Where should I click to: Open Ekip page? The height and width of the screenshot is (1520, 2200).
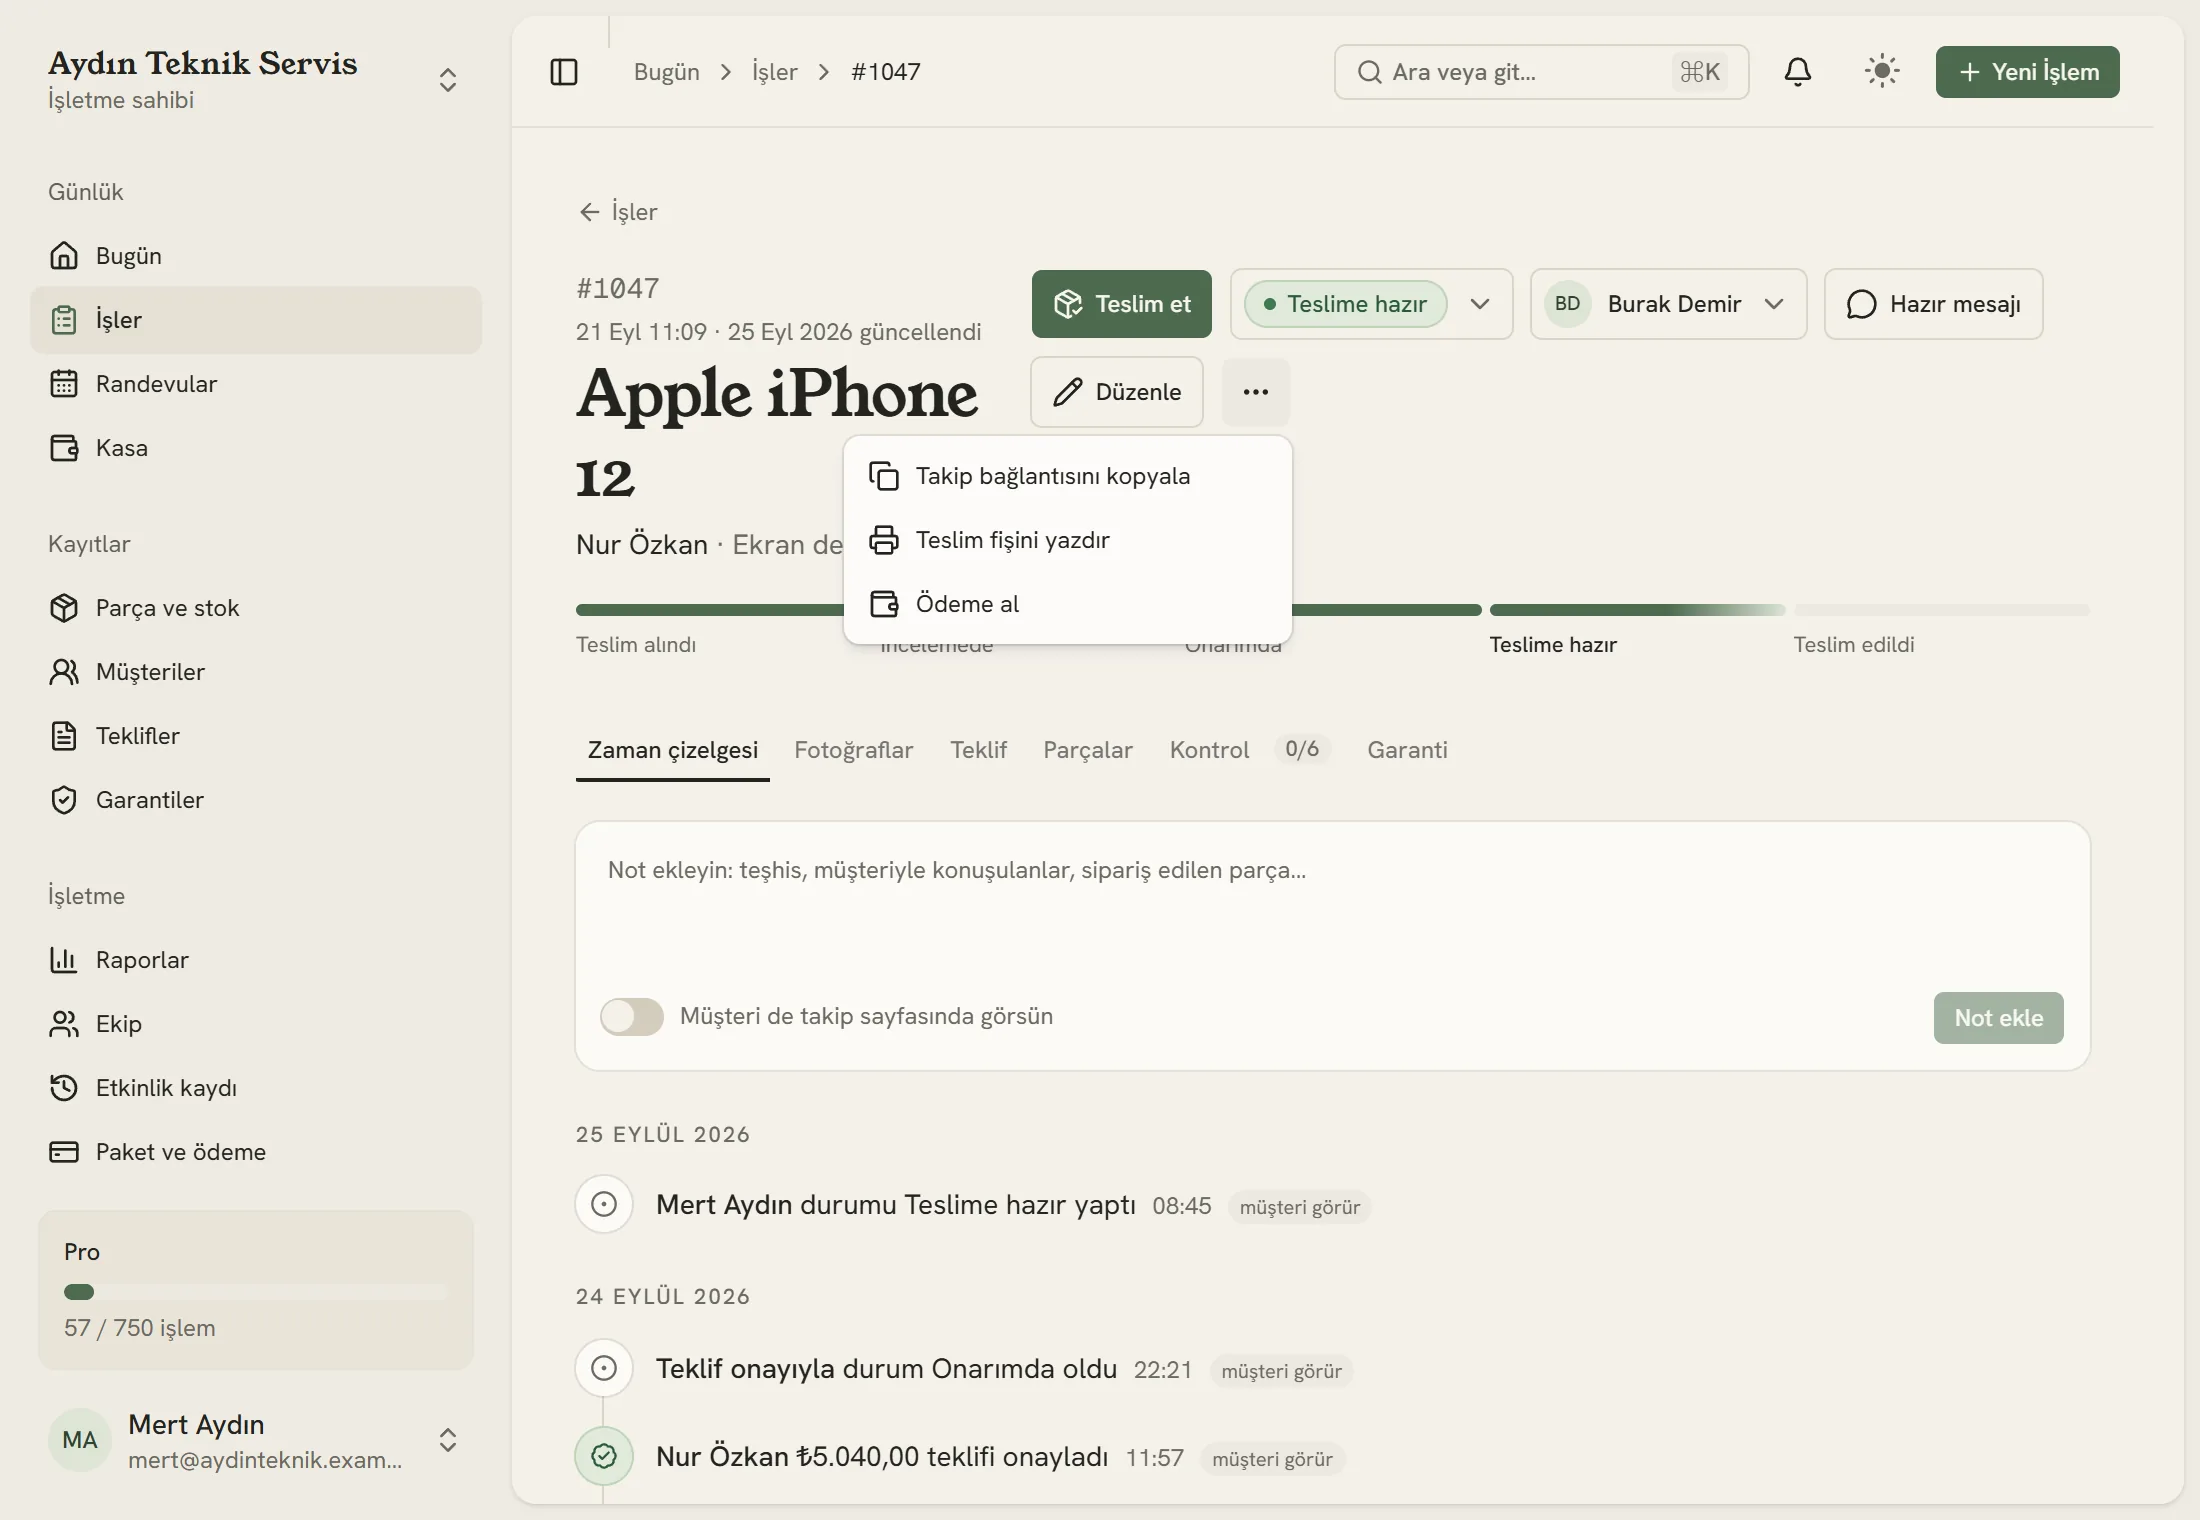pyautogui.click(x=256, y=1024)
